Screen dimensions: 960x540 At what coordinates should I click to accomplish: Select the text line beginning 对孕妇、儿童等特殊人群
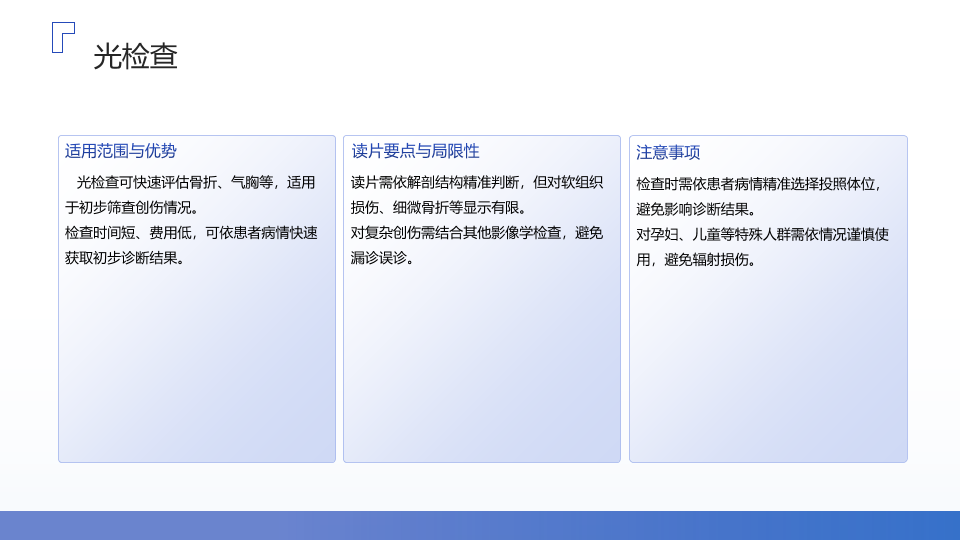pos(762,234)
